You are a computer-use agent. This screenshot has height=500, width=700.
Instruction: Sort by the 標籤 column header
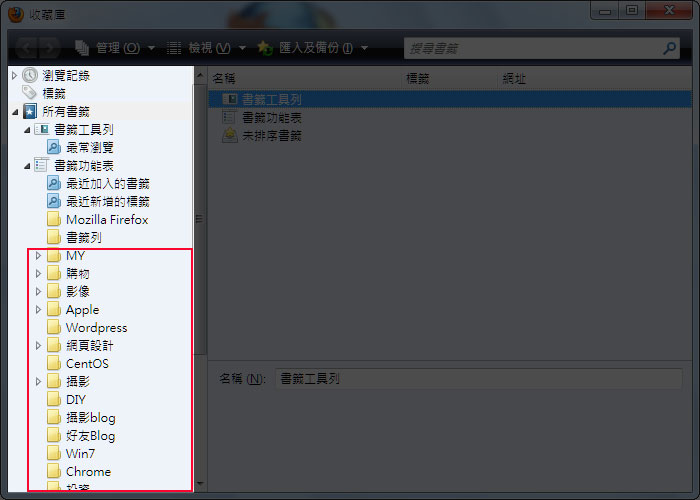click(x=449, y=79)
